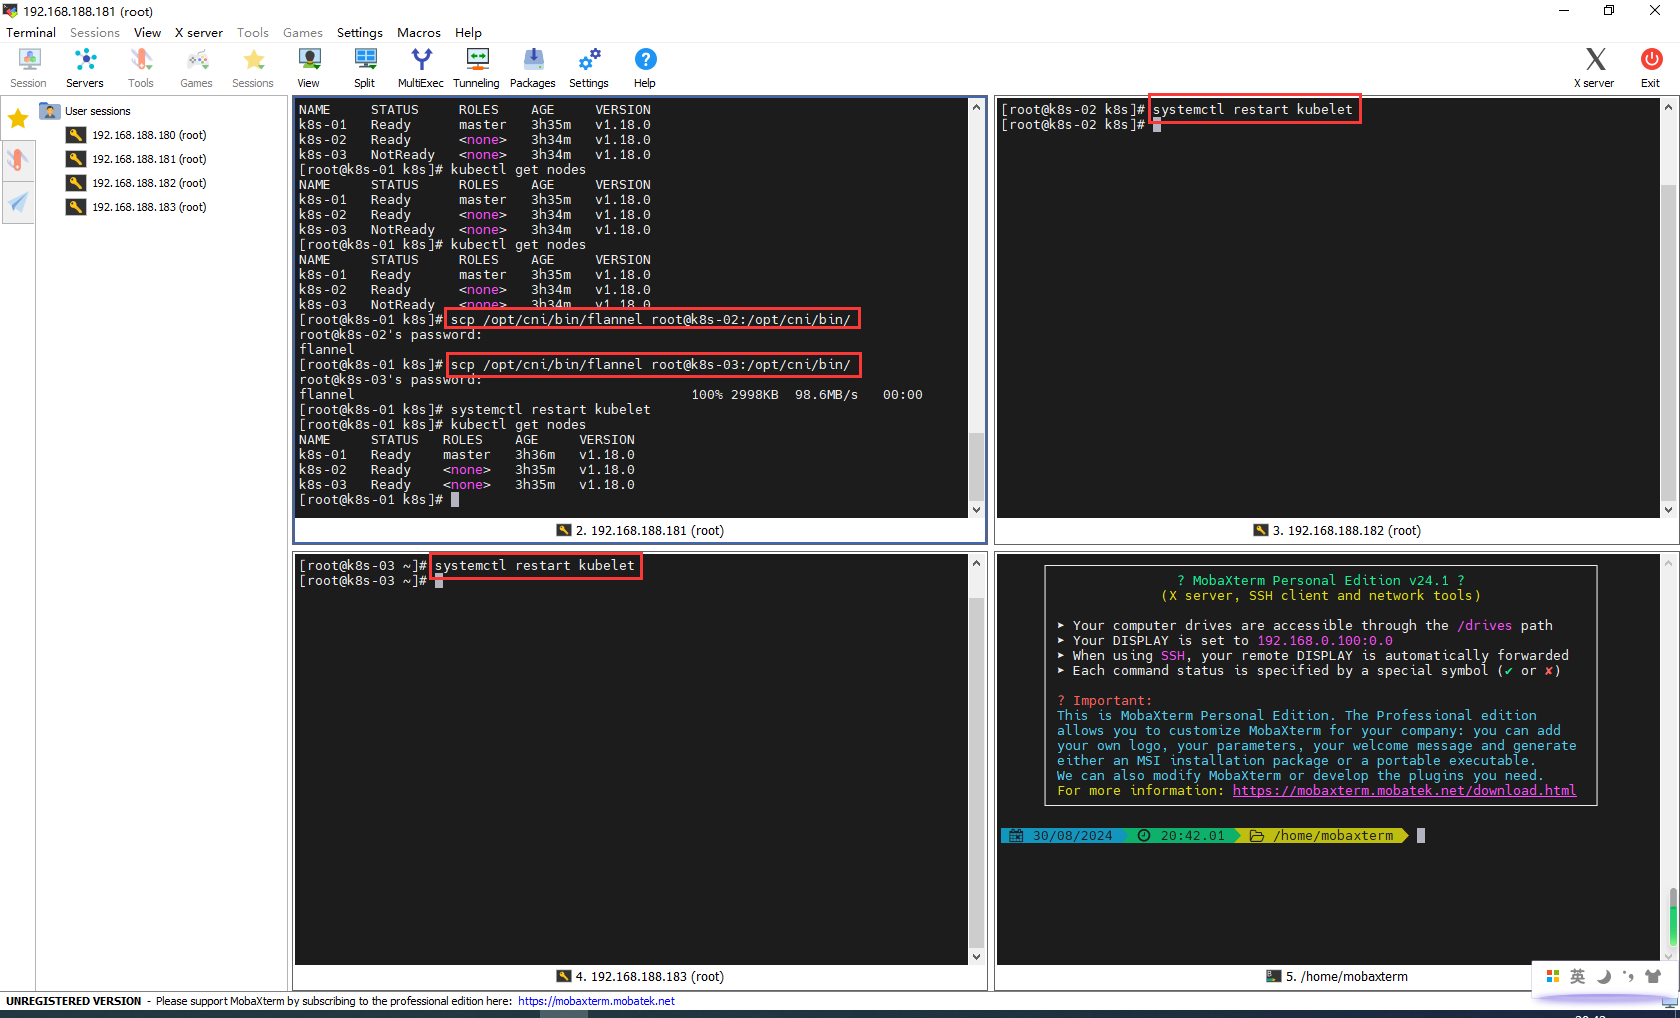This screenshot has width=1680, height=1018.
Task: Click the /drives path text in welcome banner
Action: click(x=1485, y=626)
